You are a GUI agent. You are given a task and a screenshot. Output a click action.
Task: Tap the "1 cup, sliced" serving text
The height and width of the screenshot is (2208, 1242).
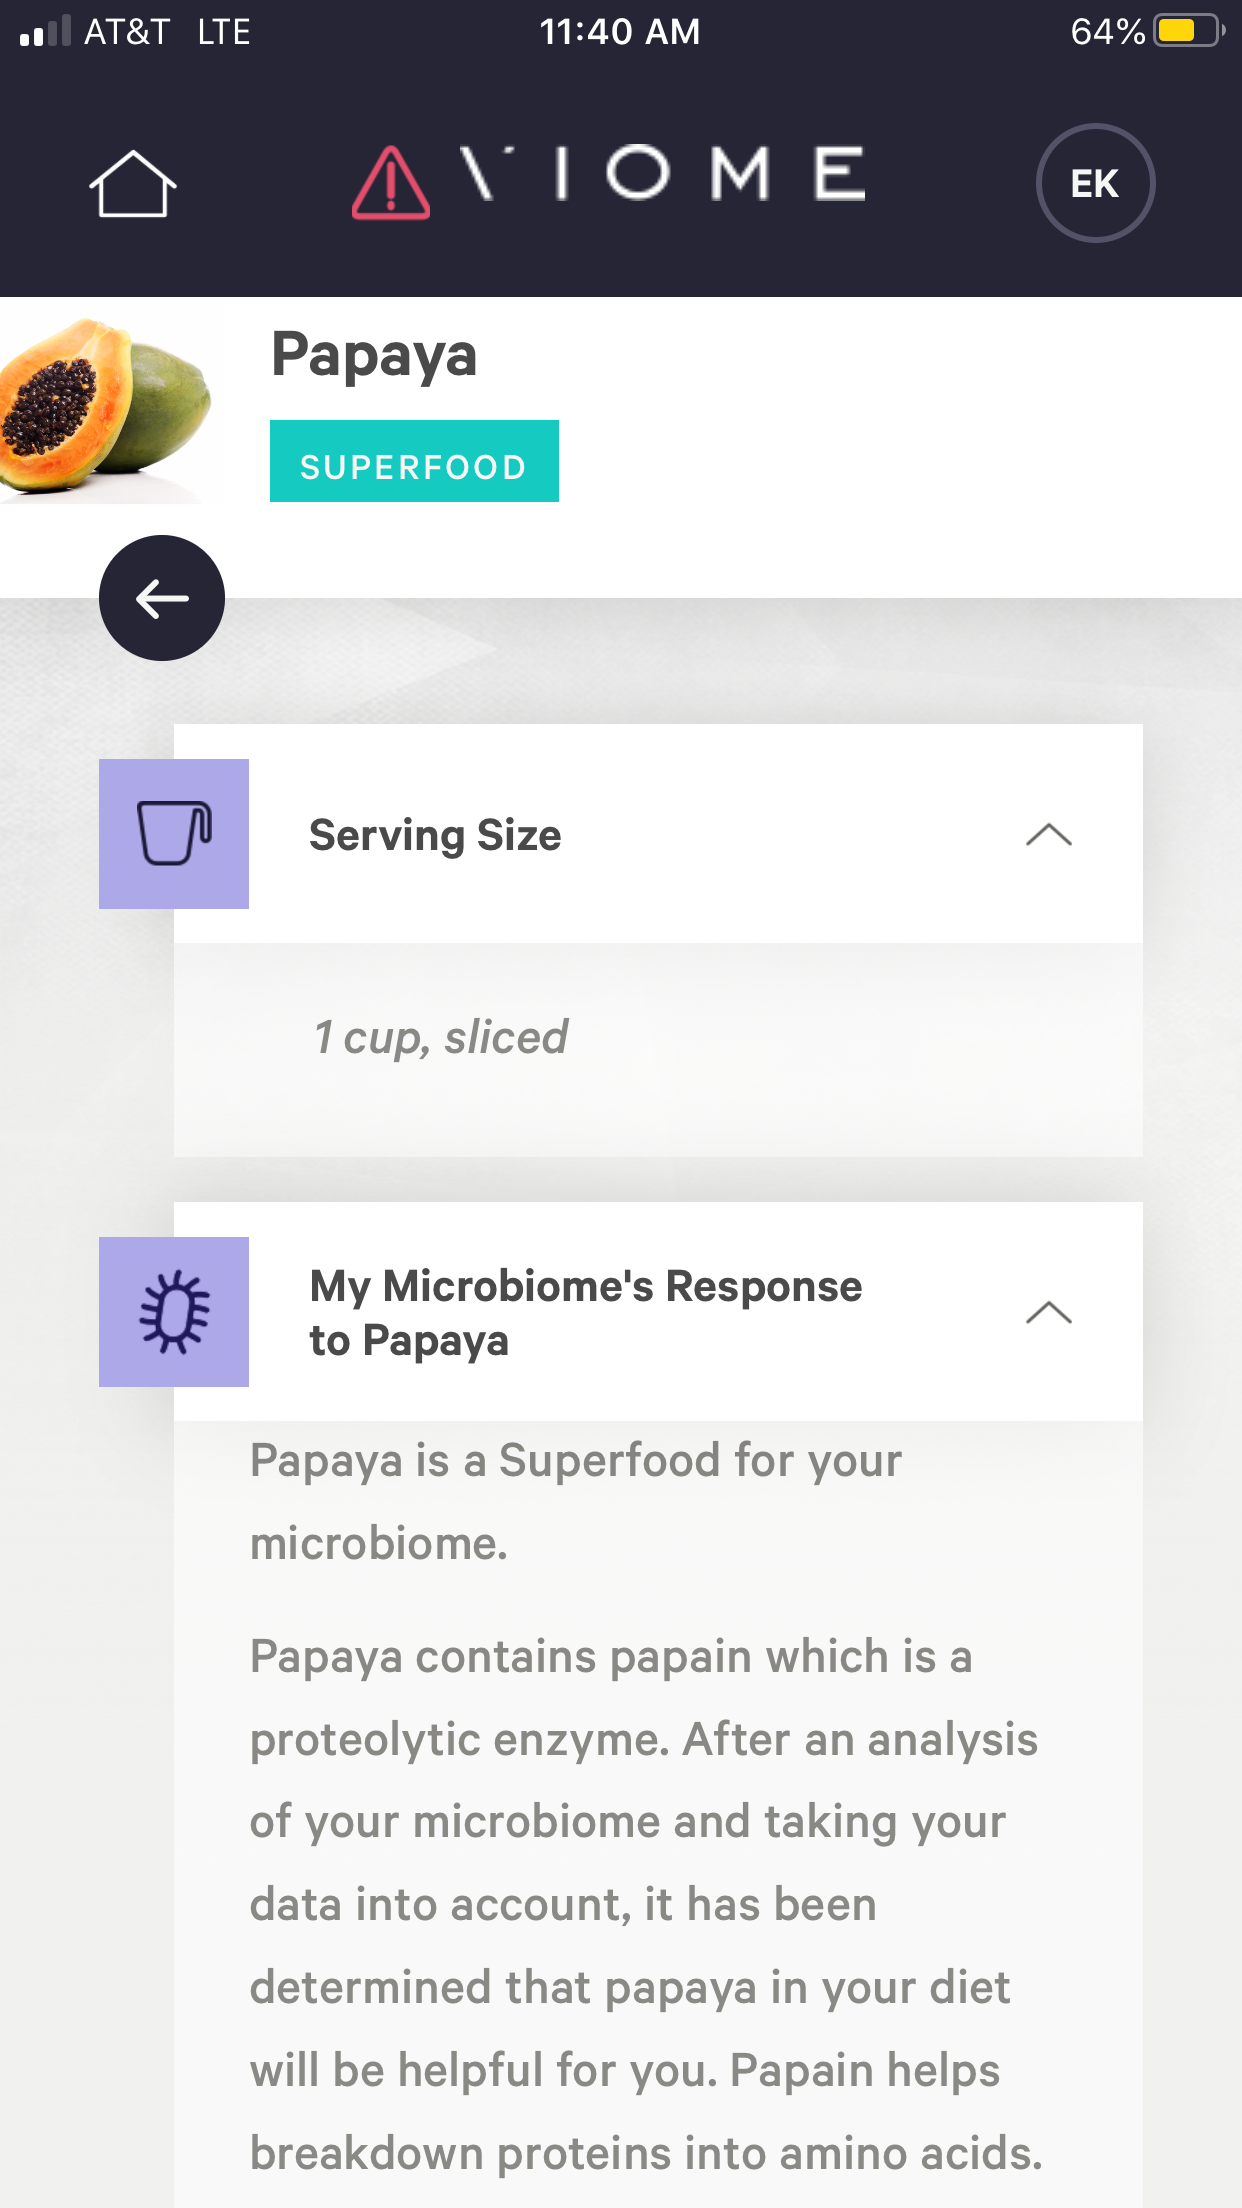441,1037
